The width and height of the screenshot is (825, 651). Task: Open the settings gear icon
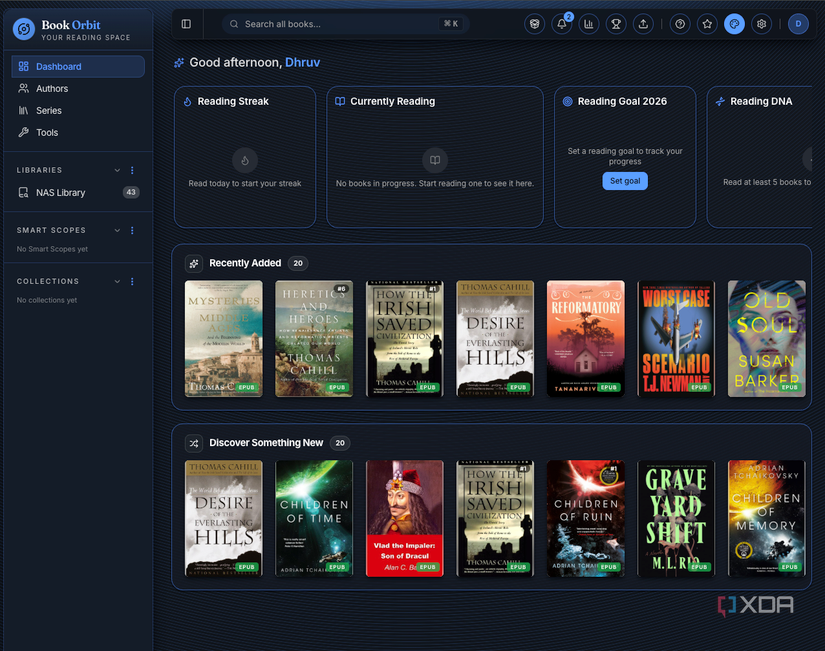click(x=761, y=24)
